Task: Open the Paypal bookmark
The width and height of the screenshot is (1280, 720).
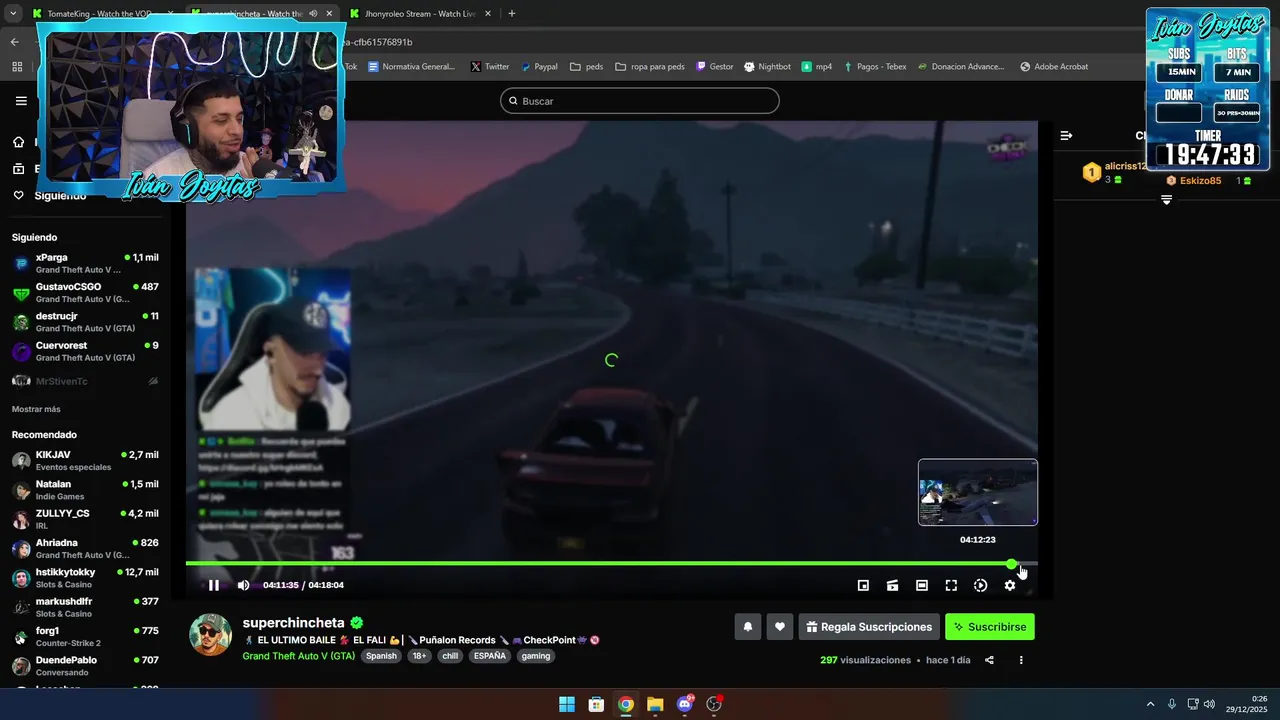Action: click(539, 67)
